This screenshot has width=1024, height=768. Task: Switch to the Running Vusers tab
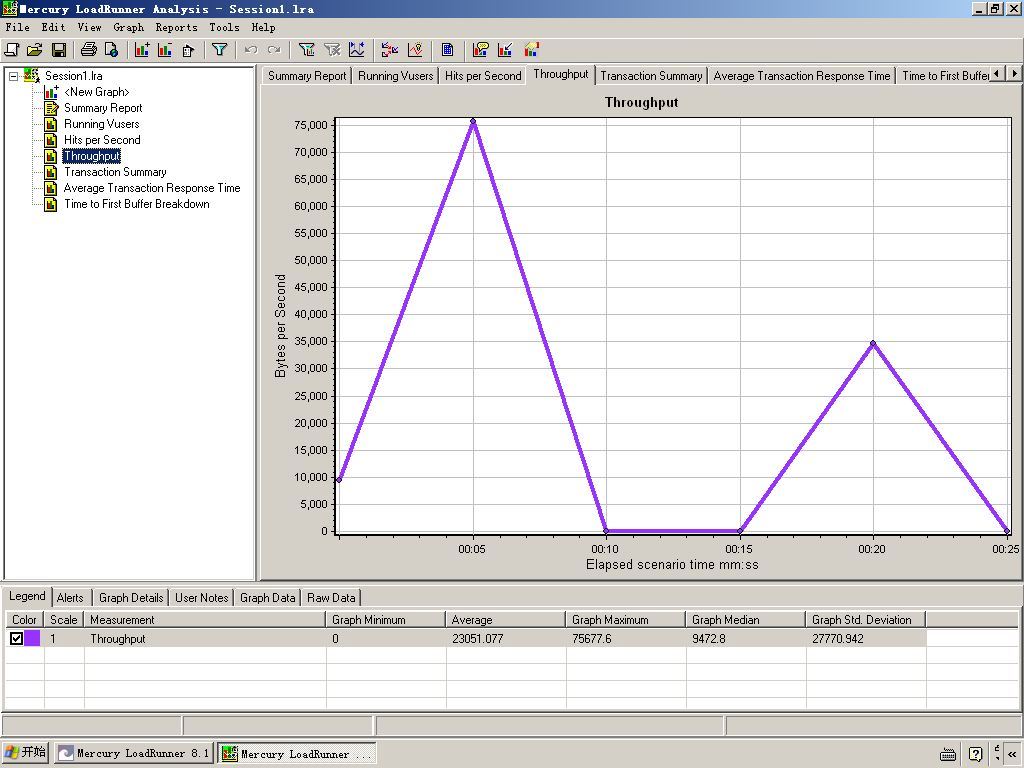tap(396, 76)
